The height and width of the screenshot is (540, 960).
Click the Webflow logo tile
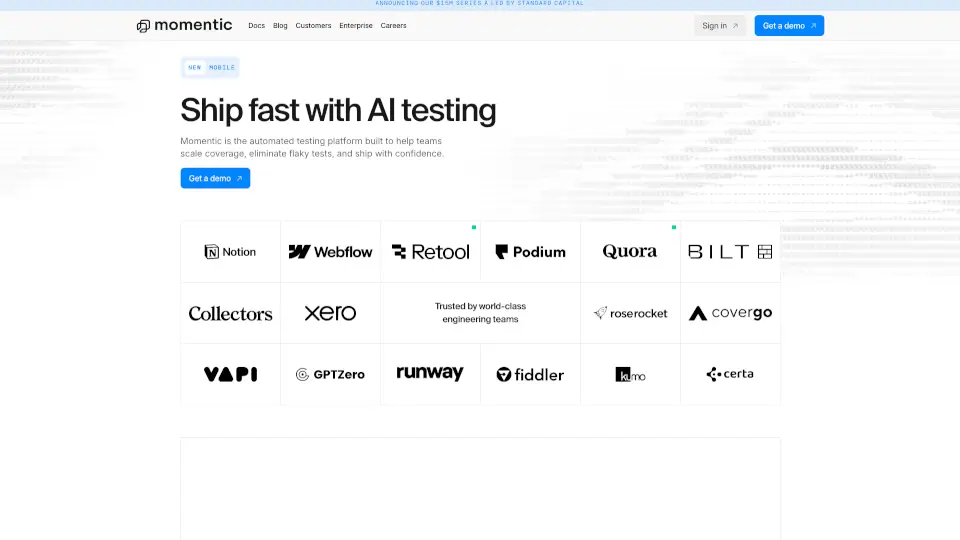(330, 252)
